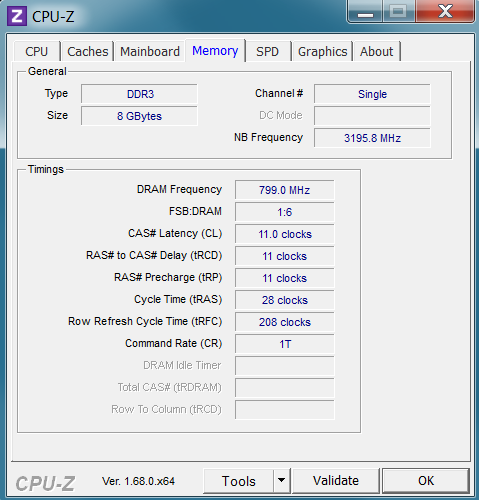Click the version text Ver. 1.68.0.x64
Image resolution: width=479 pixels, height=500 pixels.
point(138,481)
